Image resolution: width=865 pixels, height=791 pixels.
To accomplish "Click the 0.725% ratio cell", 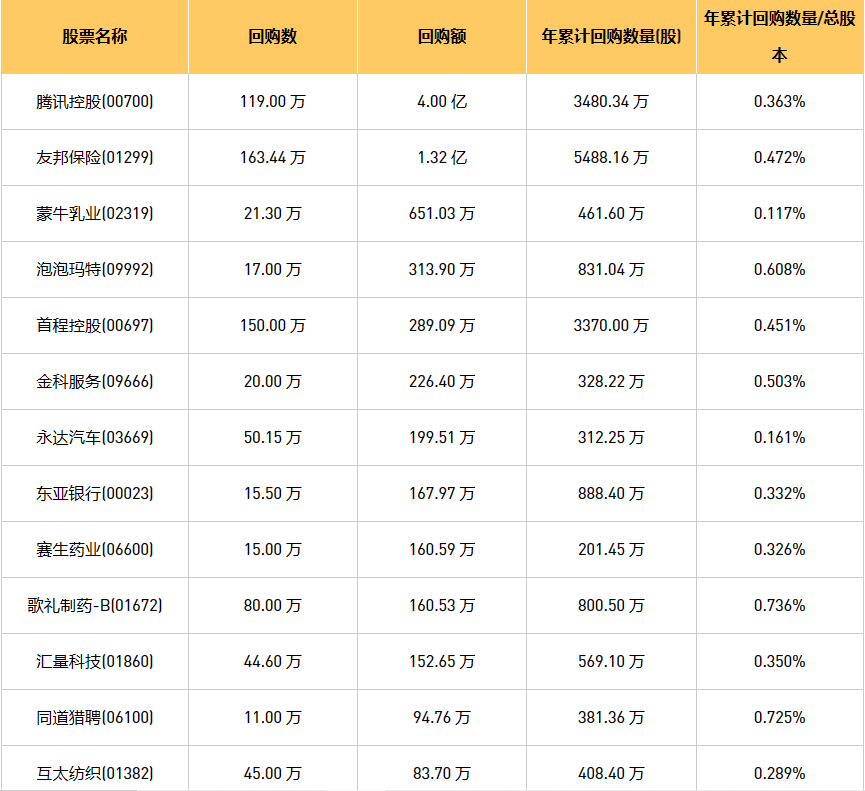I will (779, 718).
